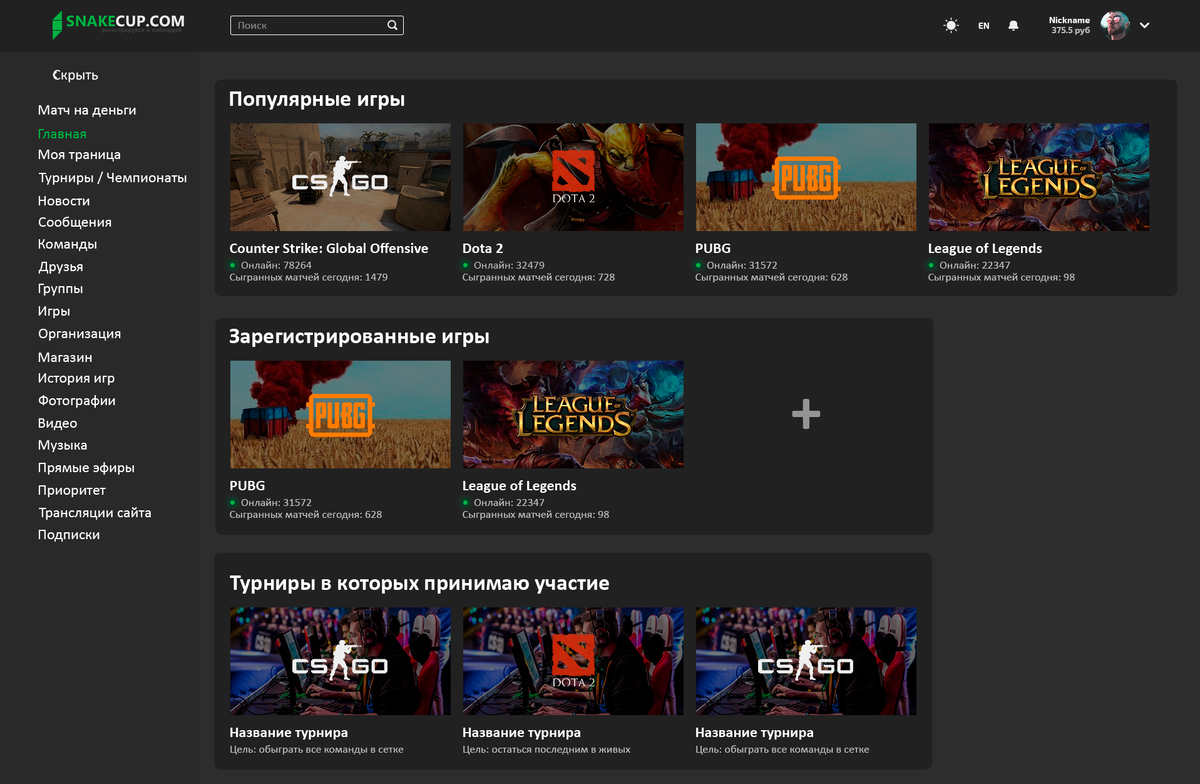Open Фотографии in the sidebar
The height and width of the screenshot is (784, 1200).
[x=77, y=401]
